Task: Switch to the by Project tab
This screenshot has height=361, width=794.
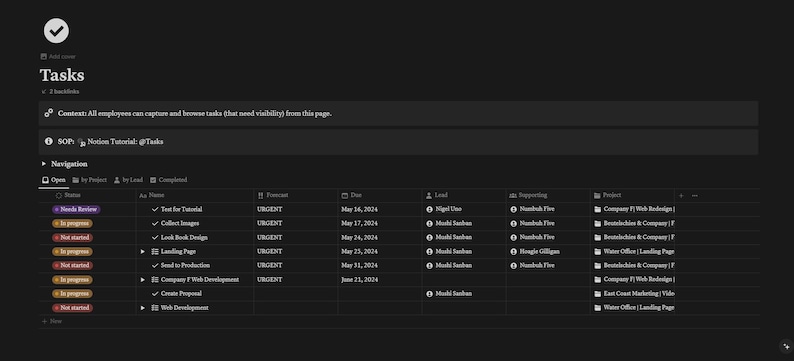Action: point(90,180)
